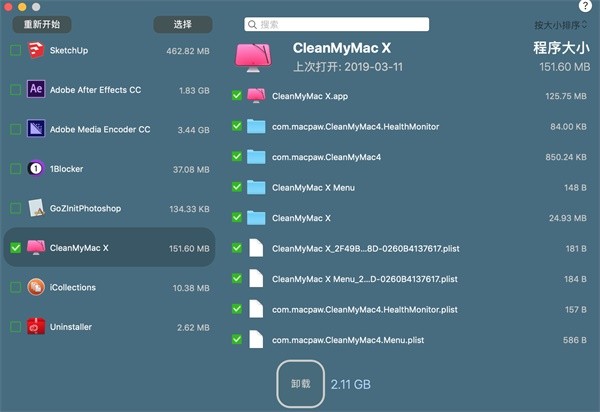Check the iCollections checkbox
Viewport: 600px width, 412px height.
pyautogui.click(x=15, y=287)
